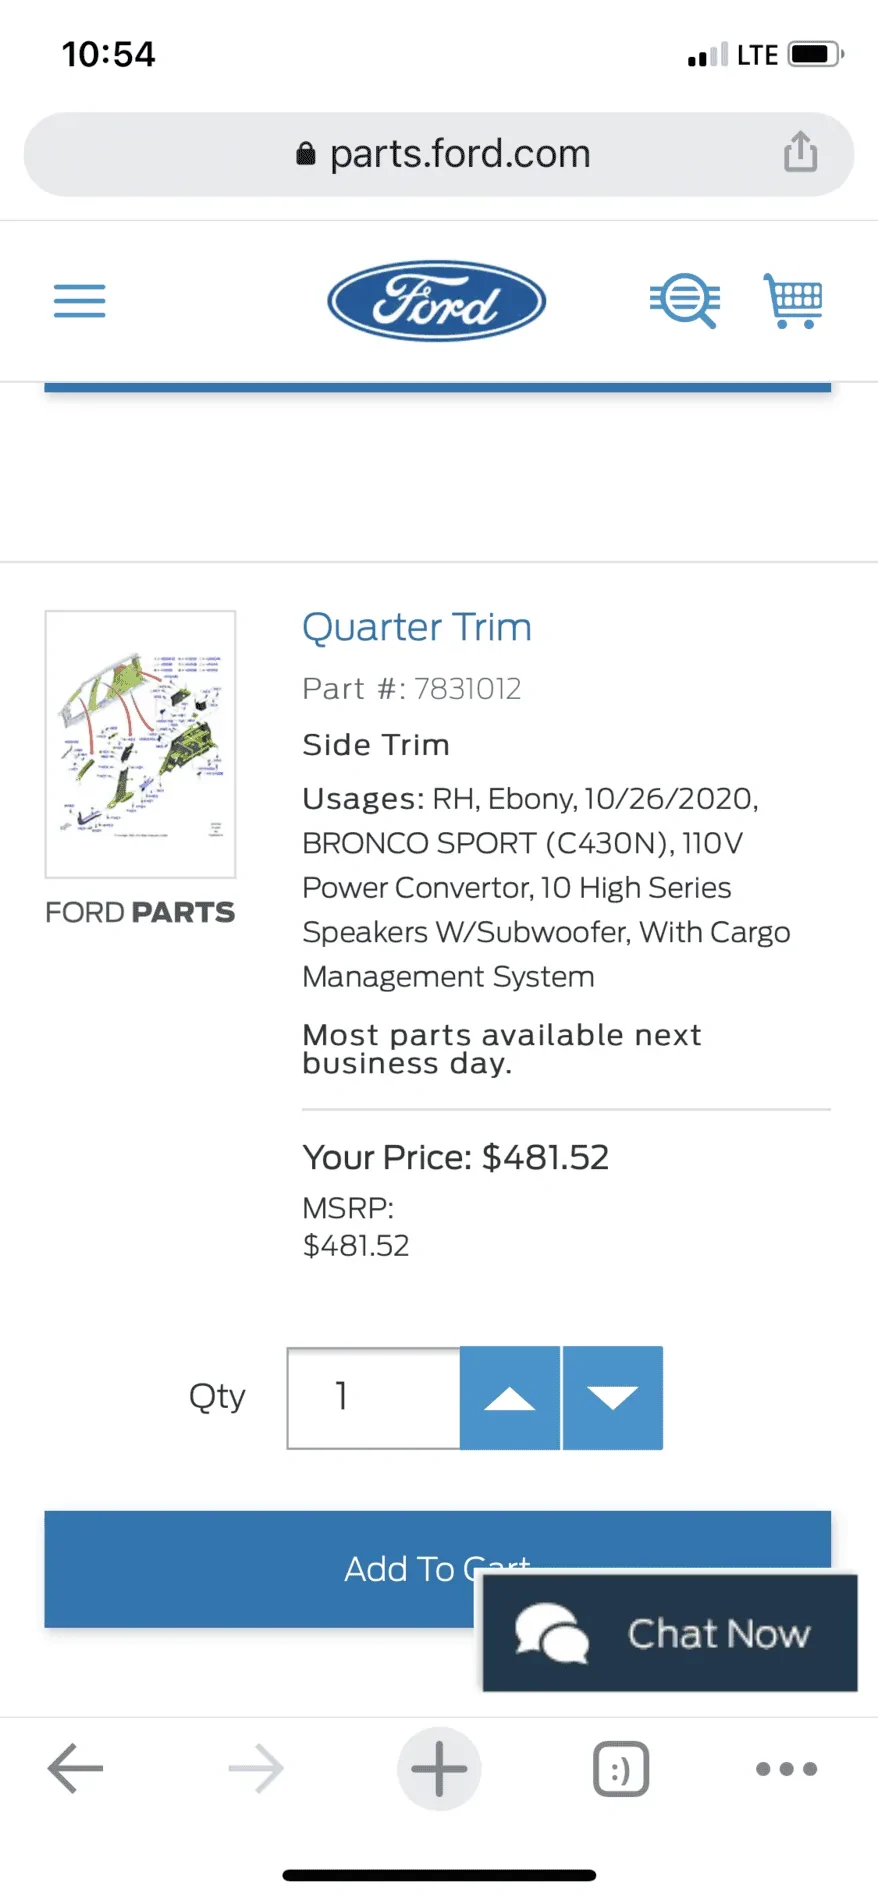Tap the home indicator bar

[438, 1868]
